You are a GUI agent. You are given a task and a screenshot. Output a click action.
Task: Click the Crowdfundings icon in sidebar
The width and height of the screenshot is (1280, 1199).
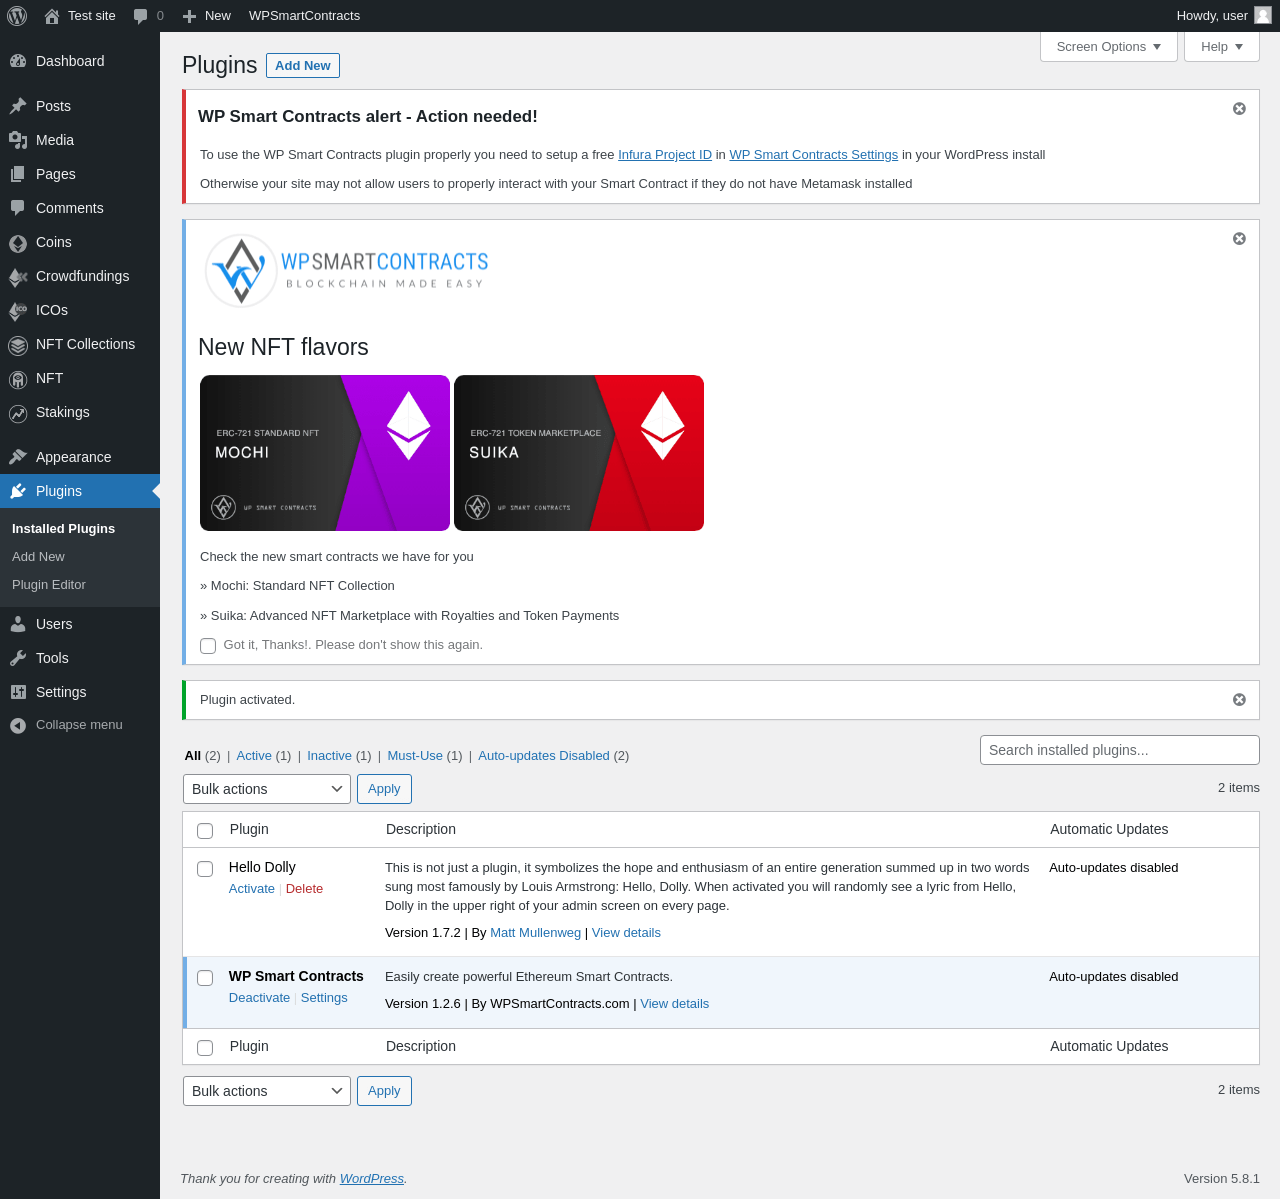coord(18,276)
